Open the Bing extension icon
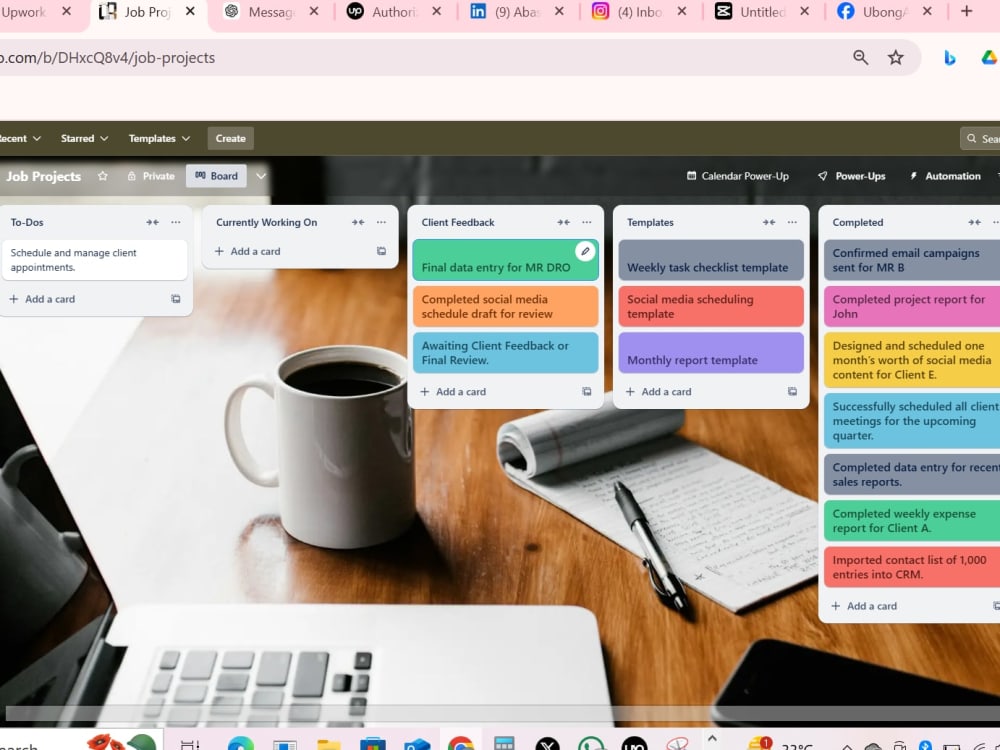The height and width of the screenshot is (750, 1000). click(950, 58)
